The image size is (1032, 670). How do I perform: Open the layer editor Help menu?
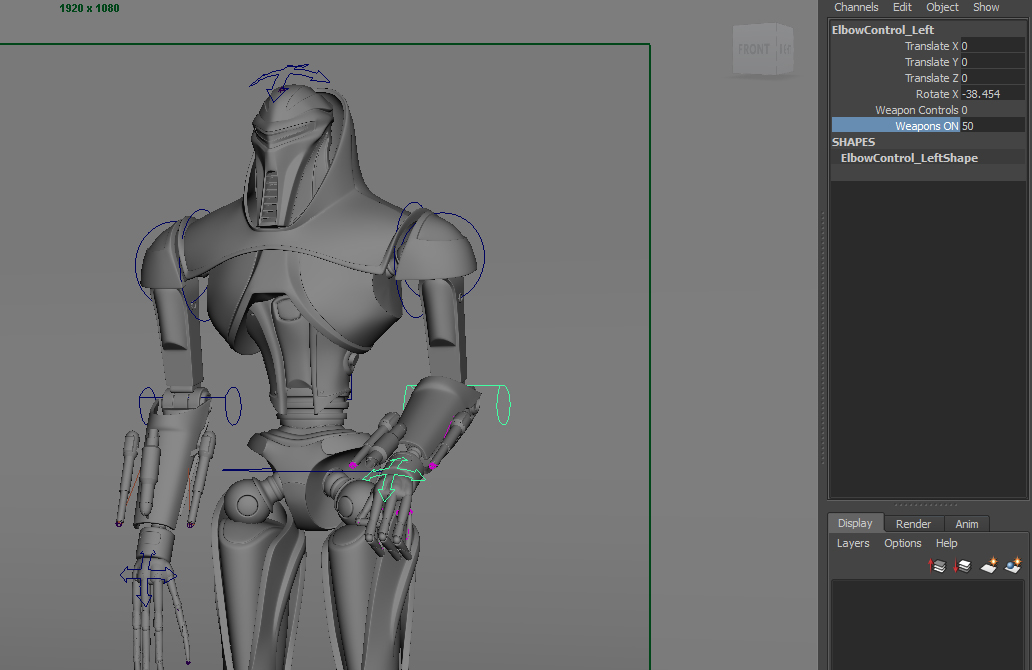(x=945, y=543)
